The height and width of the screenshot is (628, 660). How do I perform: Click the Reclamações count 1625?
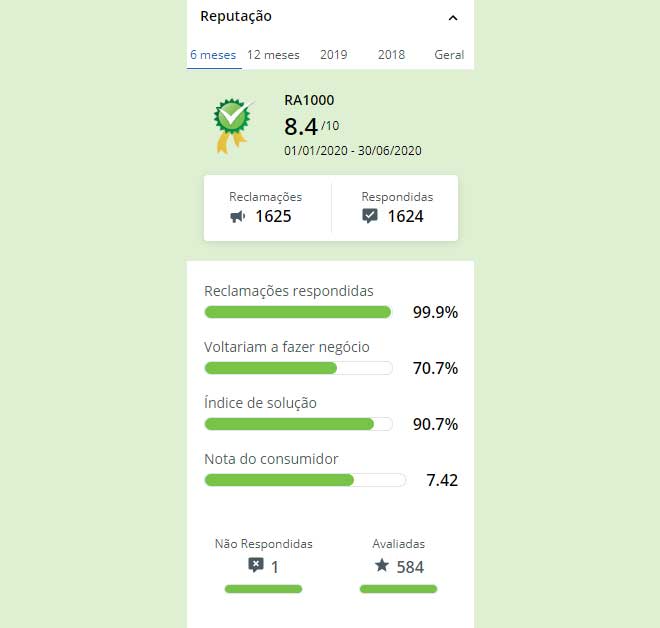[x=273, y=216]
